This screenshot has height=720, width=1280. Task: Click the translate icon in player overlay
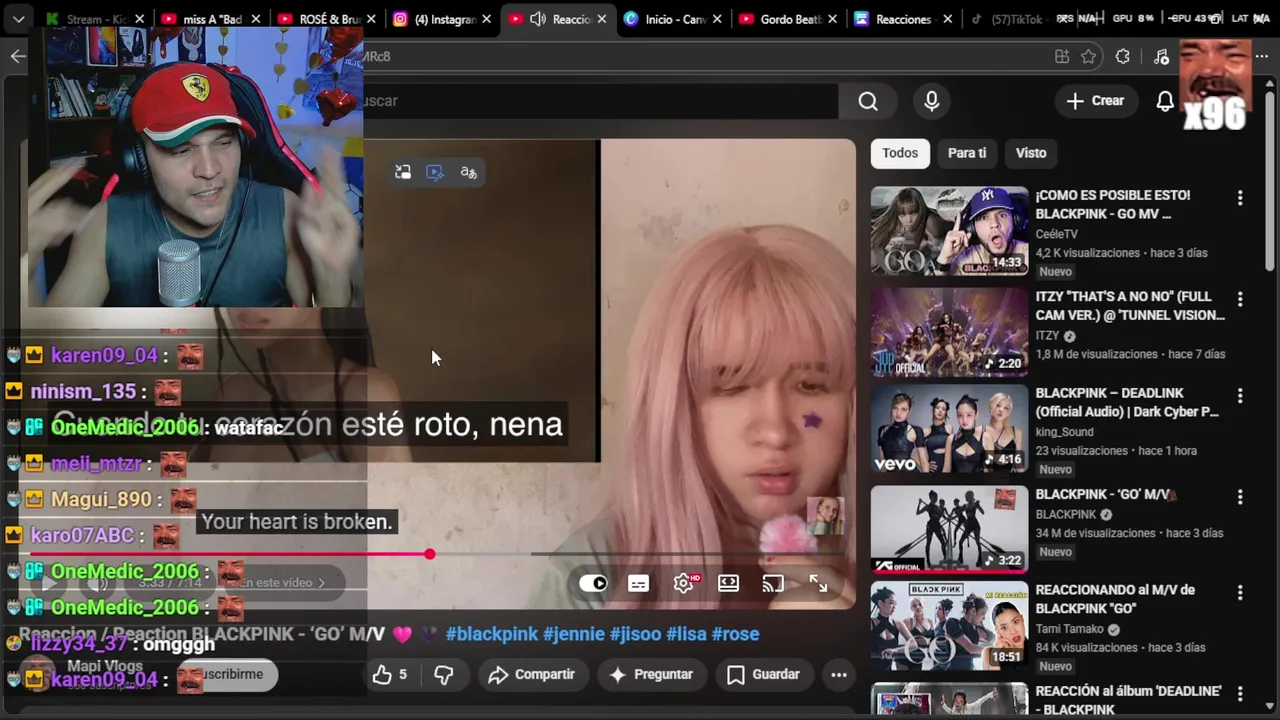(468, 172)
